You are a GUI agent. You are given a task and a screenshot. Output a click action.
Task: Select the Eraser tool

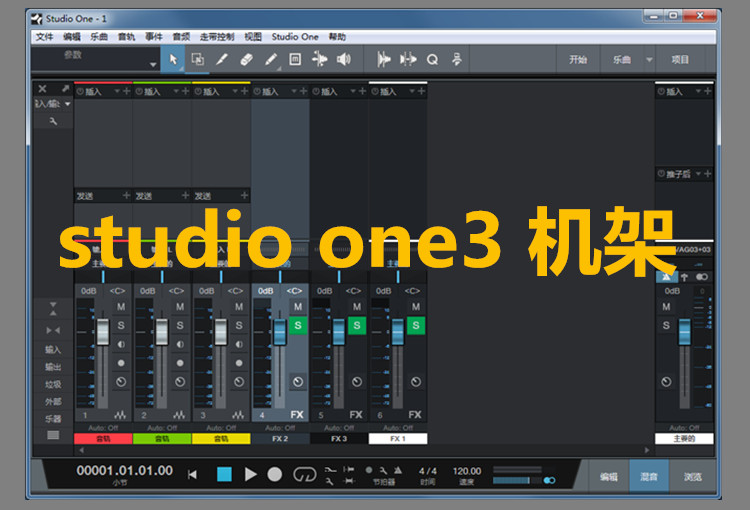click(246, 59)
